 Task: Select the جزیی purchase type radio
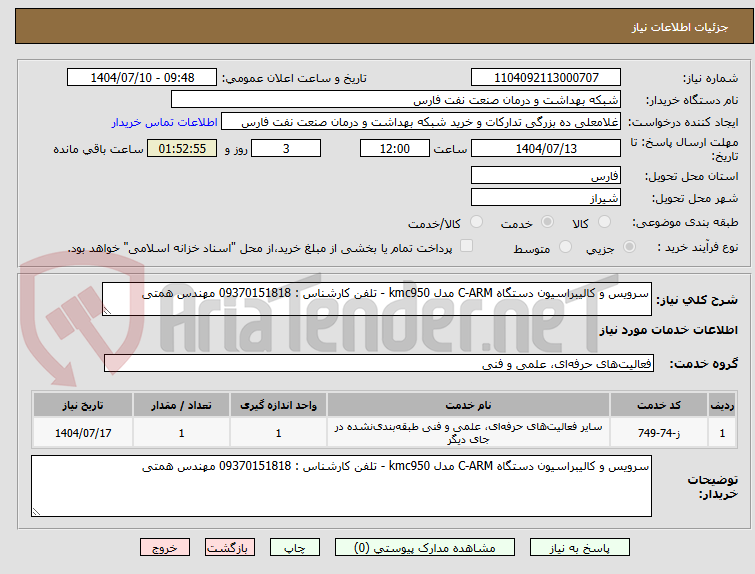(x=629, y=247)
